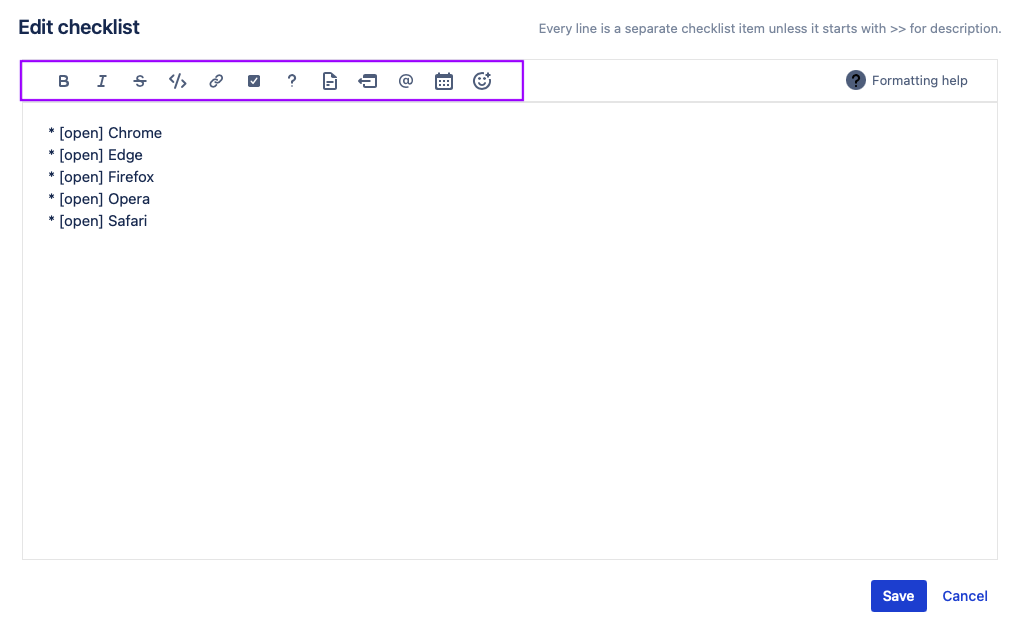Apply italic formatting
Viewport: 1017px width, 630px height.
pyautogui.click(x=101, y=80)
